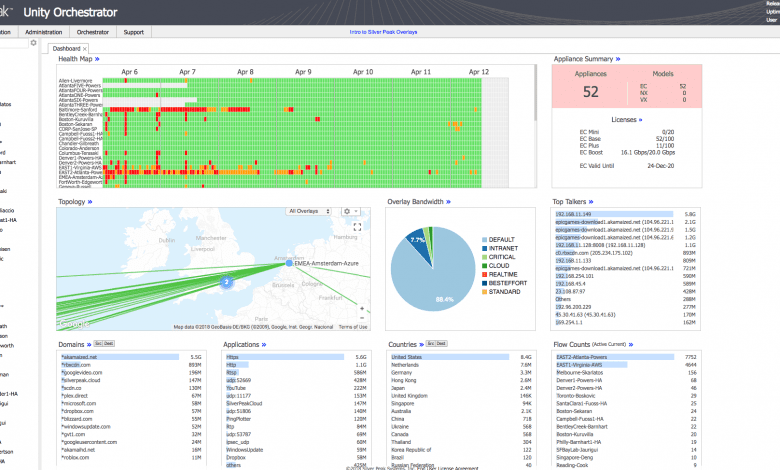Select the YouTube application row
Viewport: 780px width, 470px height.
coord(296,388)
